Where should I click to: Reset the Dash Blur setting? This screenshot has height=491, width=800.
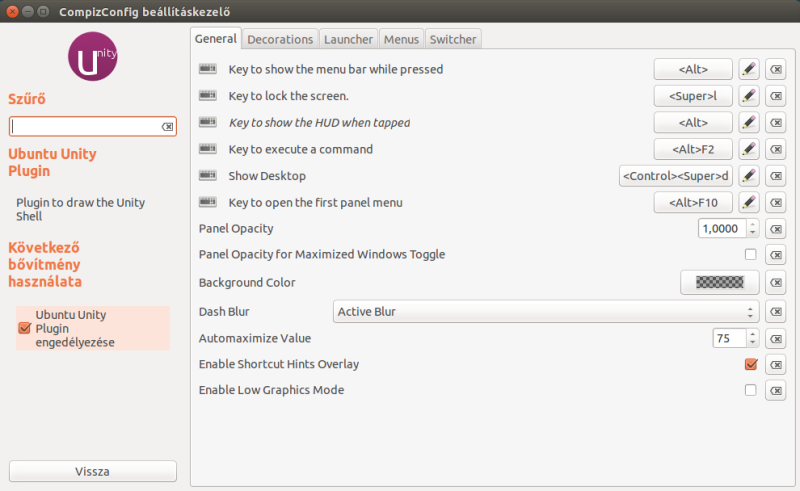click(776, 311)
